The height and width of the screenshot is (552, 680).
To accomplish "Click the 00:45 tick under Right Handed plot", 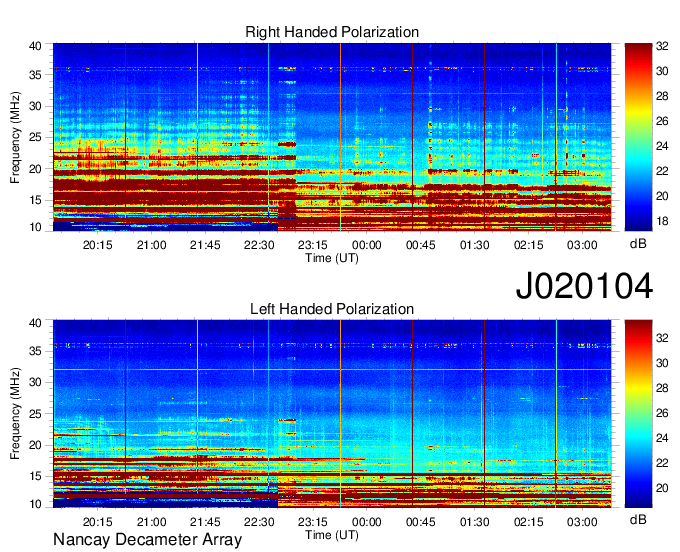I will pyautogui.click(x=421, y=245).
